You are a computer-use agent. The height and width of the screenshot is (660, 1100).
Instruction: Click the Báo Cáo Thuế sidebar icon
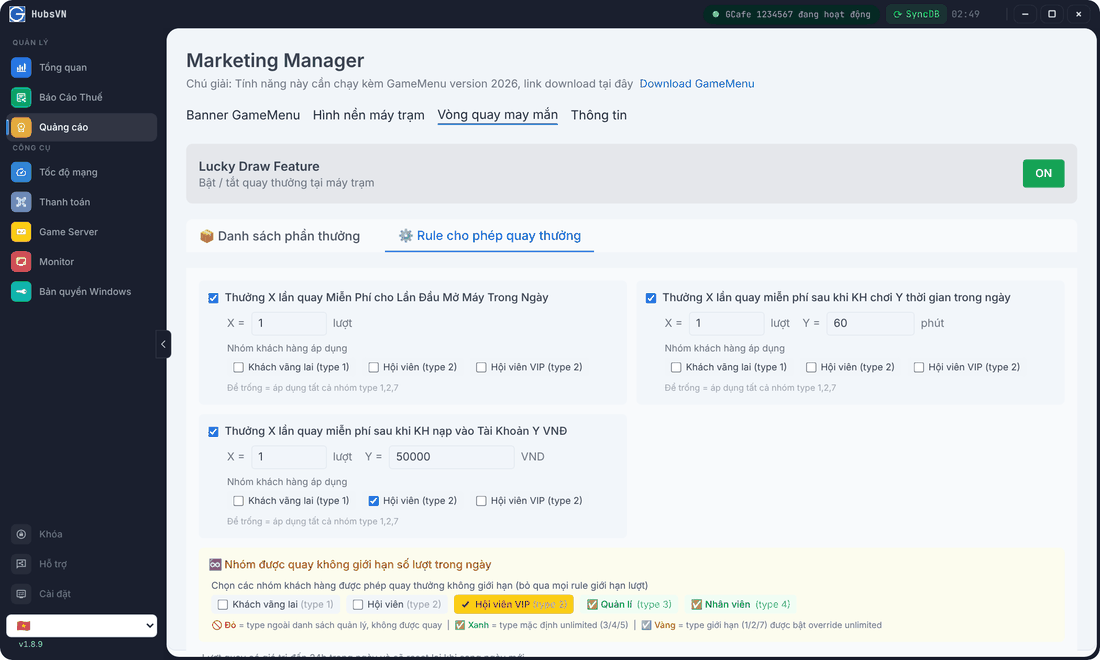point(21,97)
